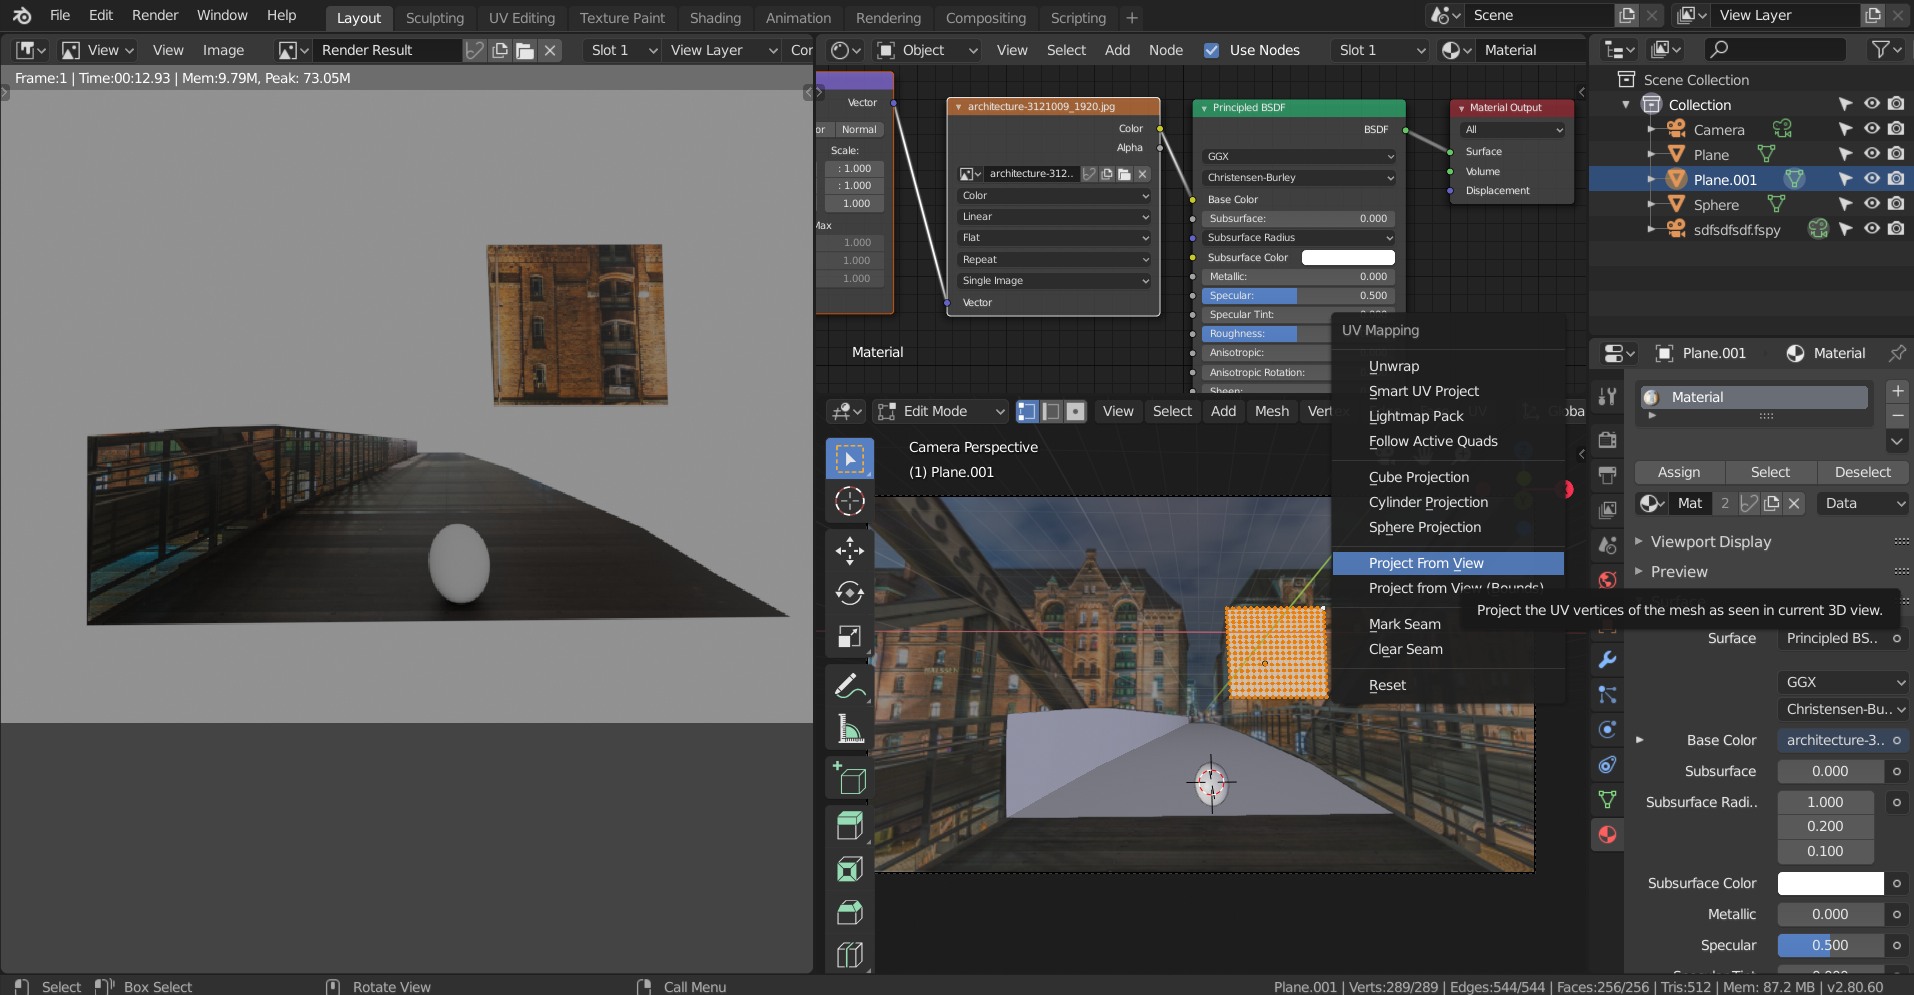1914x995 pixels.
Task: Click the Blender logo menu icon
Action: (x=22, y=16)
